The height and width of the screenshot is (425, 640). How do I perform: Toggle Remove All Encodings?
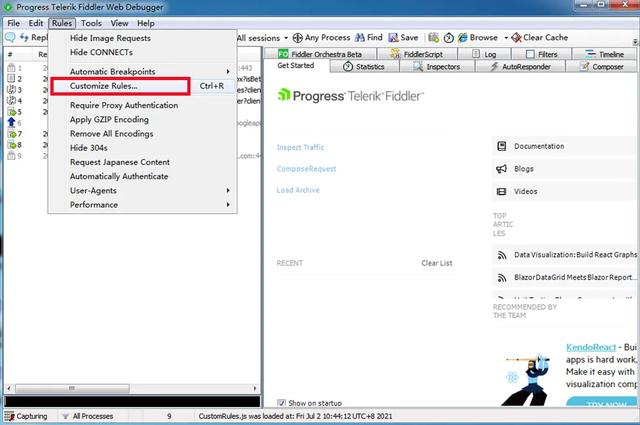point(142,134)
